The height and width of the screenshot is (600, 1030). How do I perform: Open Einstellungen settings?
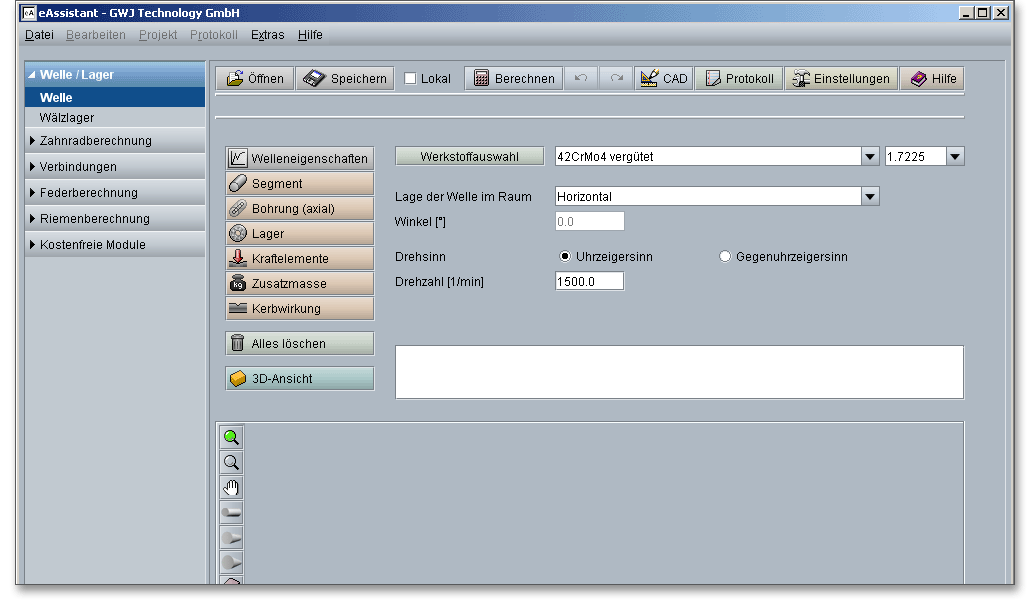coord(840,79)
